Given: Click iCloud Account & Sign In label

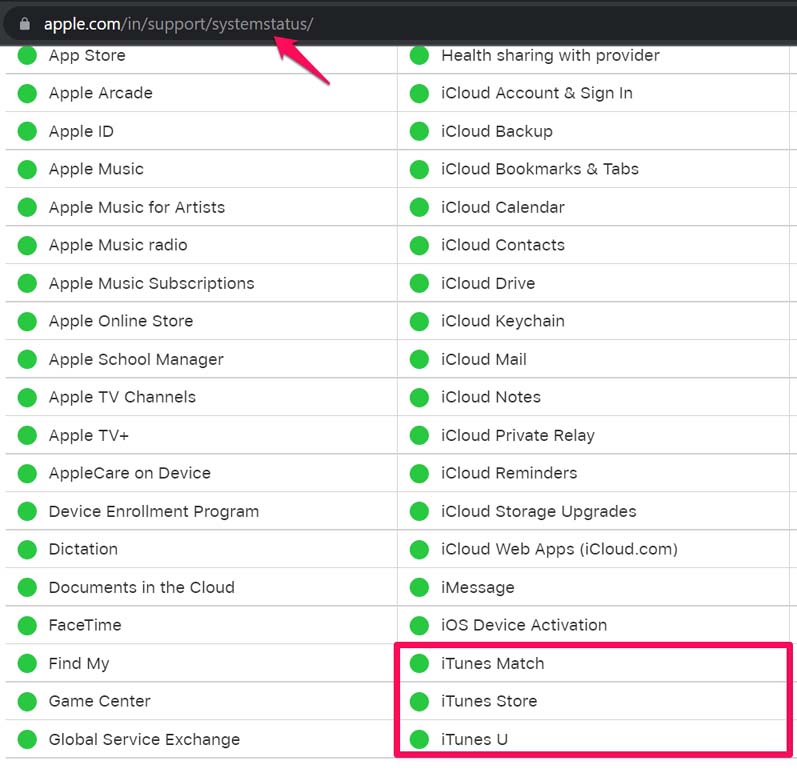Looking at the screenshot, I should click(537, 94).
